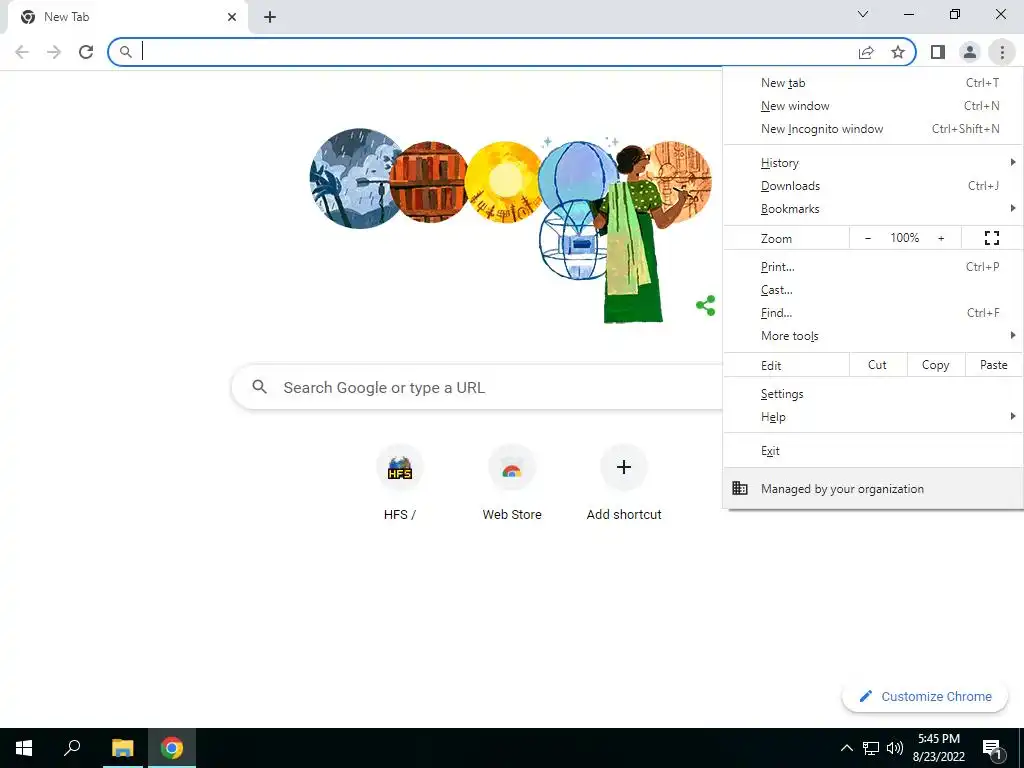Image resolution: width=1024 pixels, height=768 pixels.
Task: Open the profile avatar icon
Action: point(970,52)
